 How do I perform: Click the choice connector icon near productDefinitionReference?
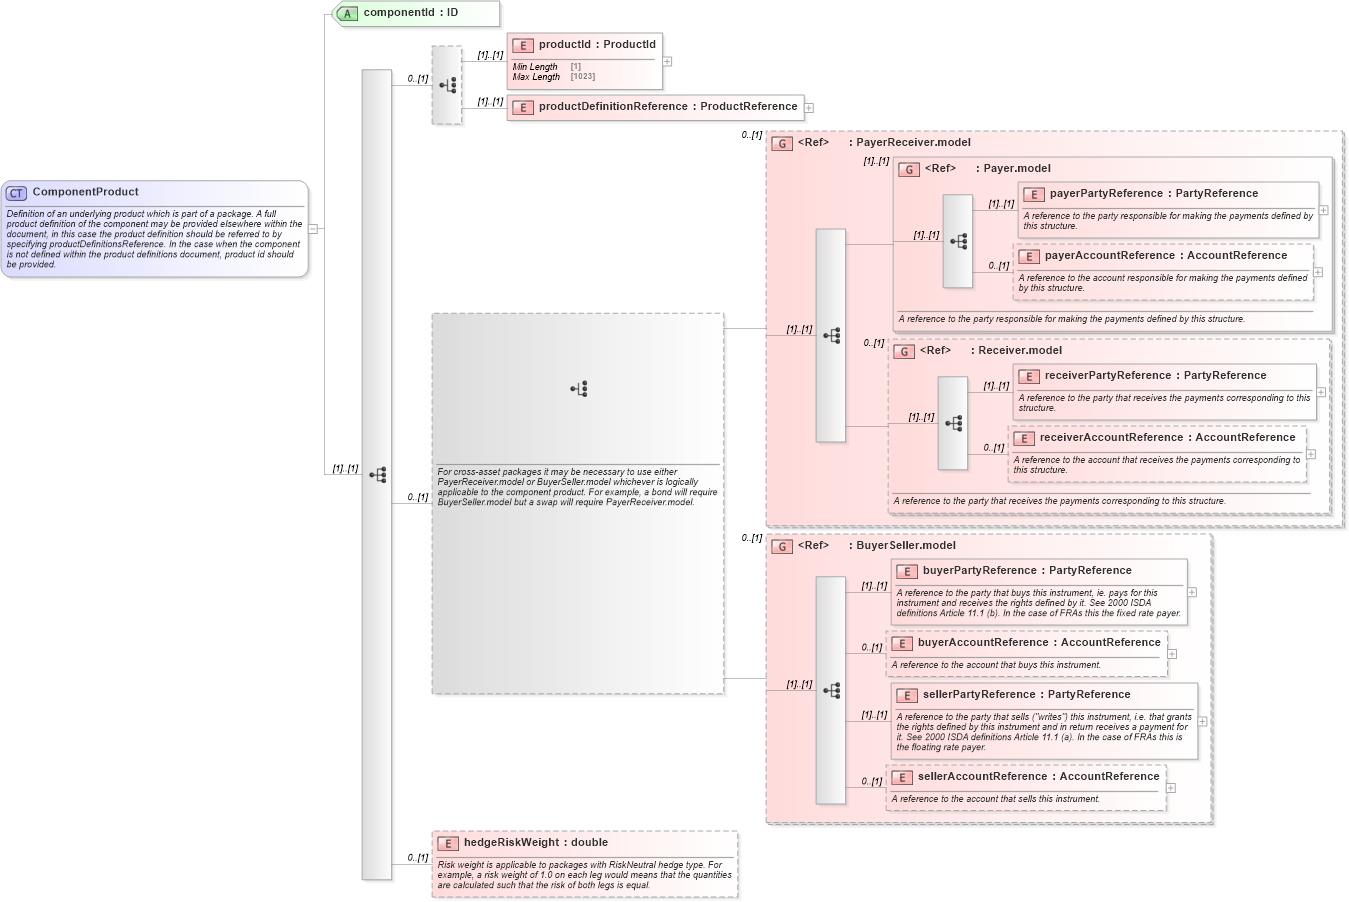pyautogui.click(x=447, y=85)
